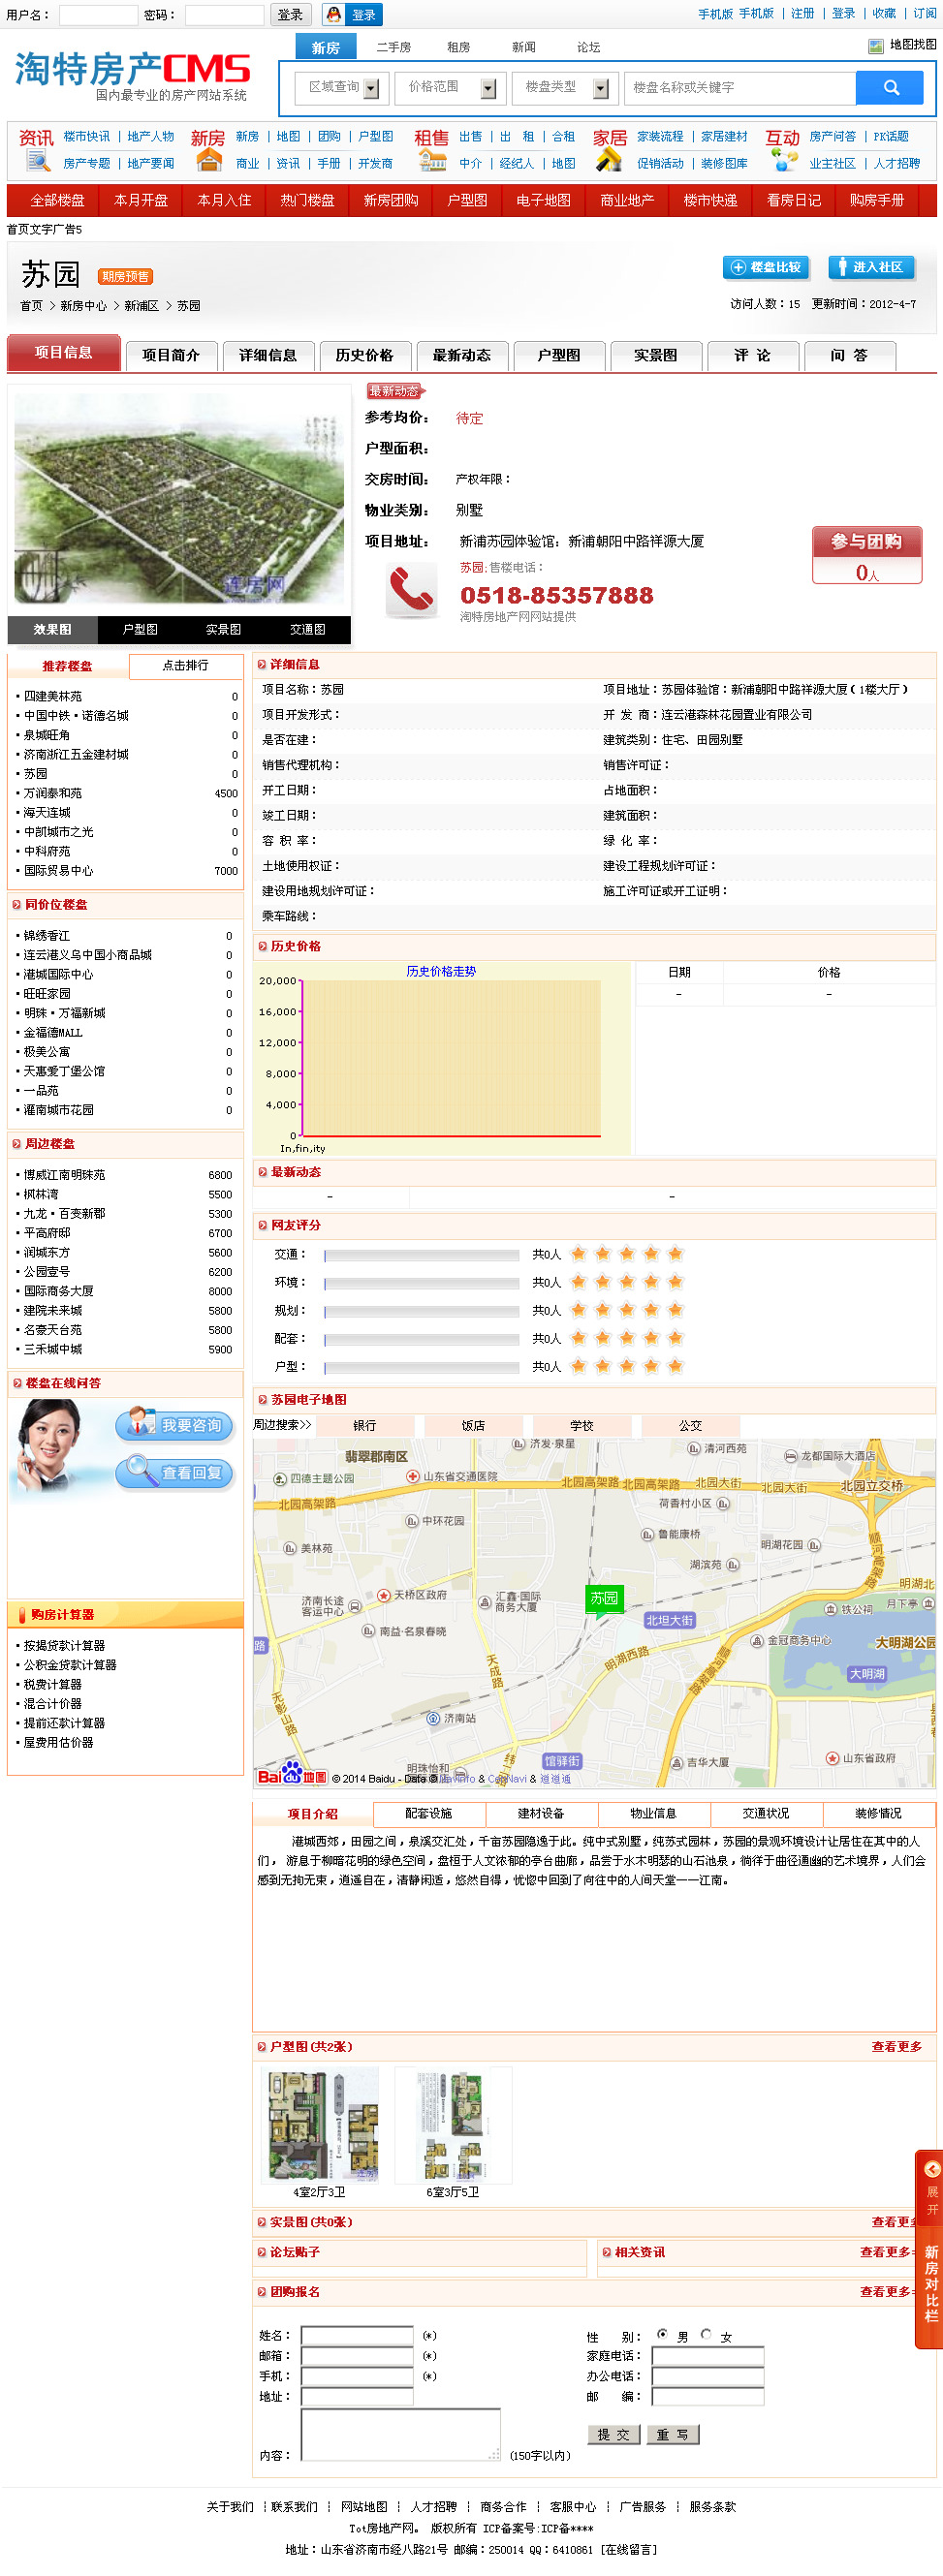Give 配套 a four-star rating
Viewport: 943px width, 2576px height.
pyautogui.click(x=651, y=1337)
